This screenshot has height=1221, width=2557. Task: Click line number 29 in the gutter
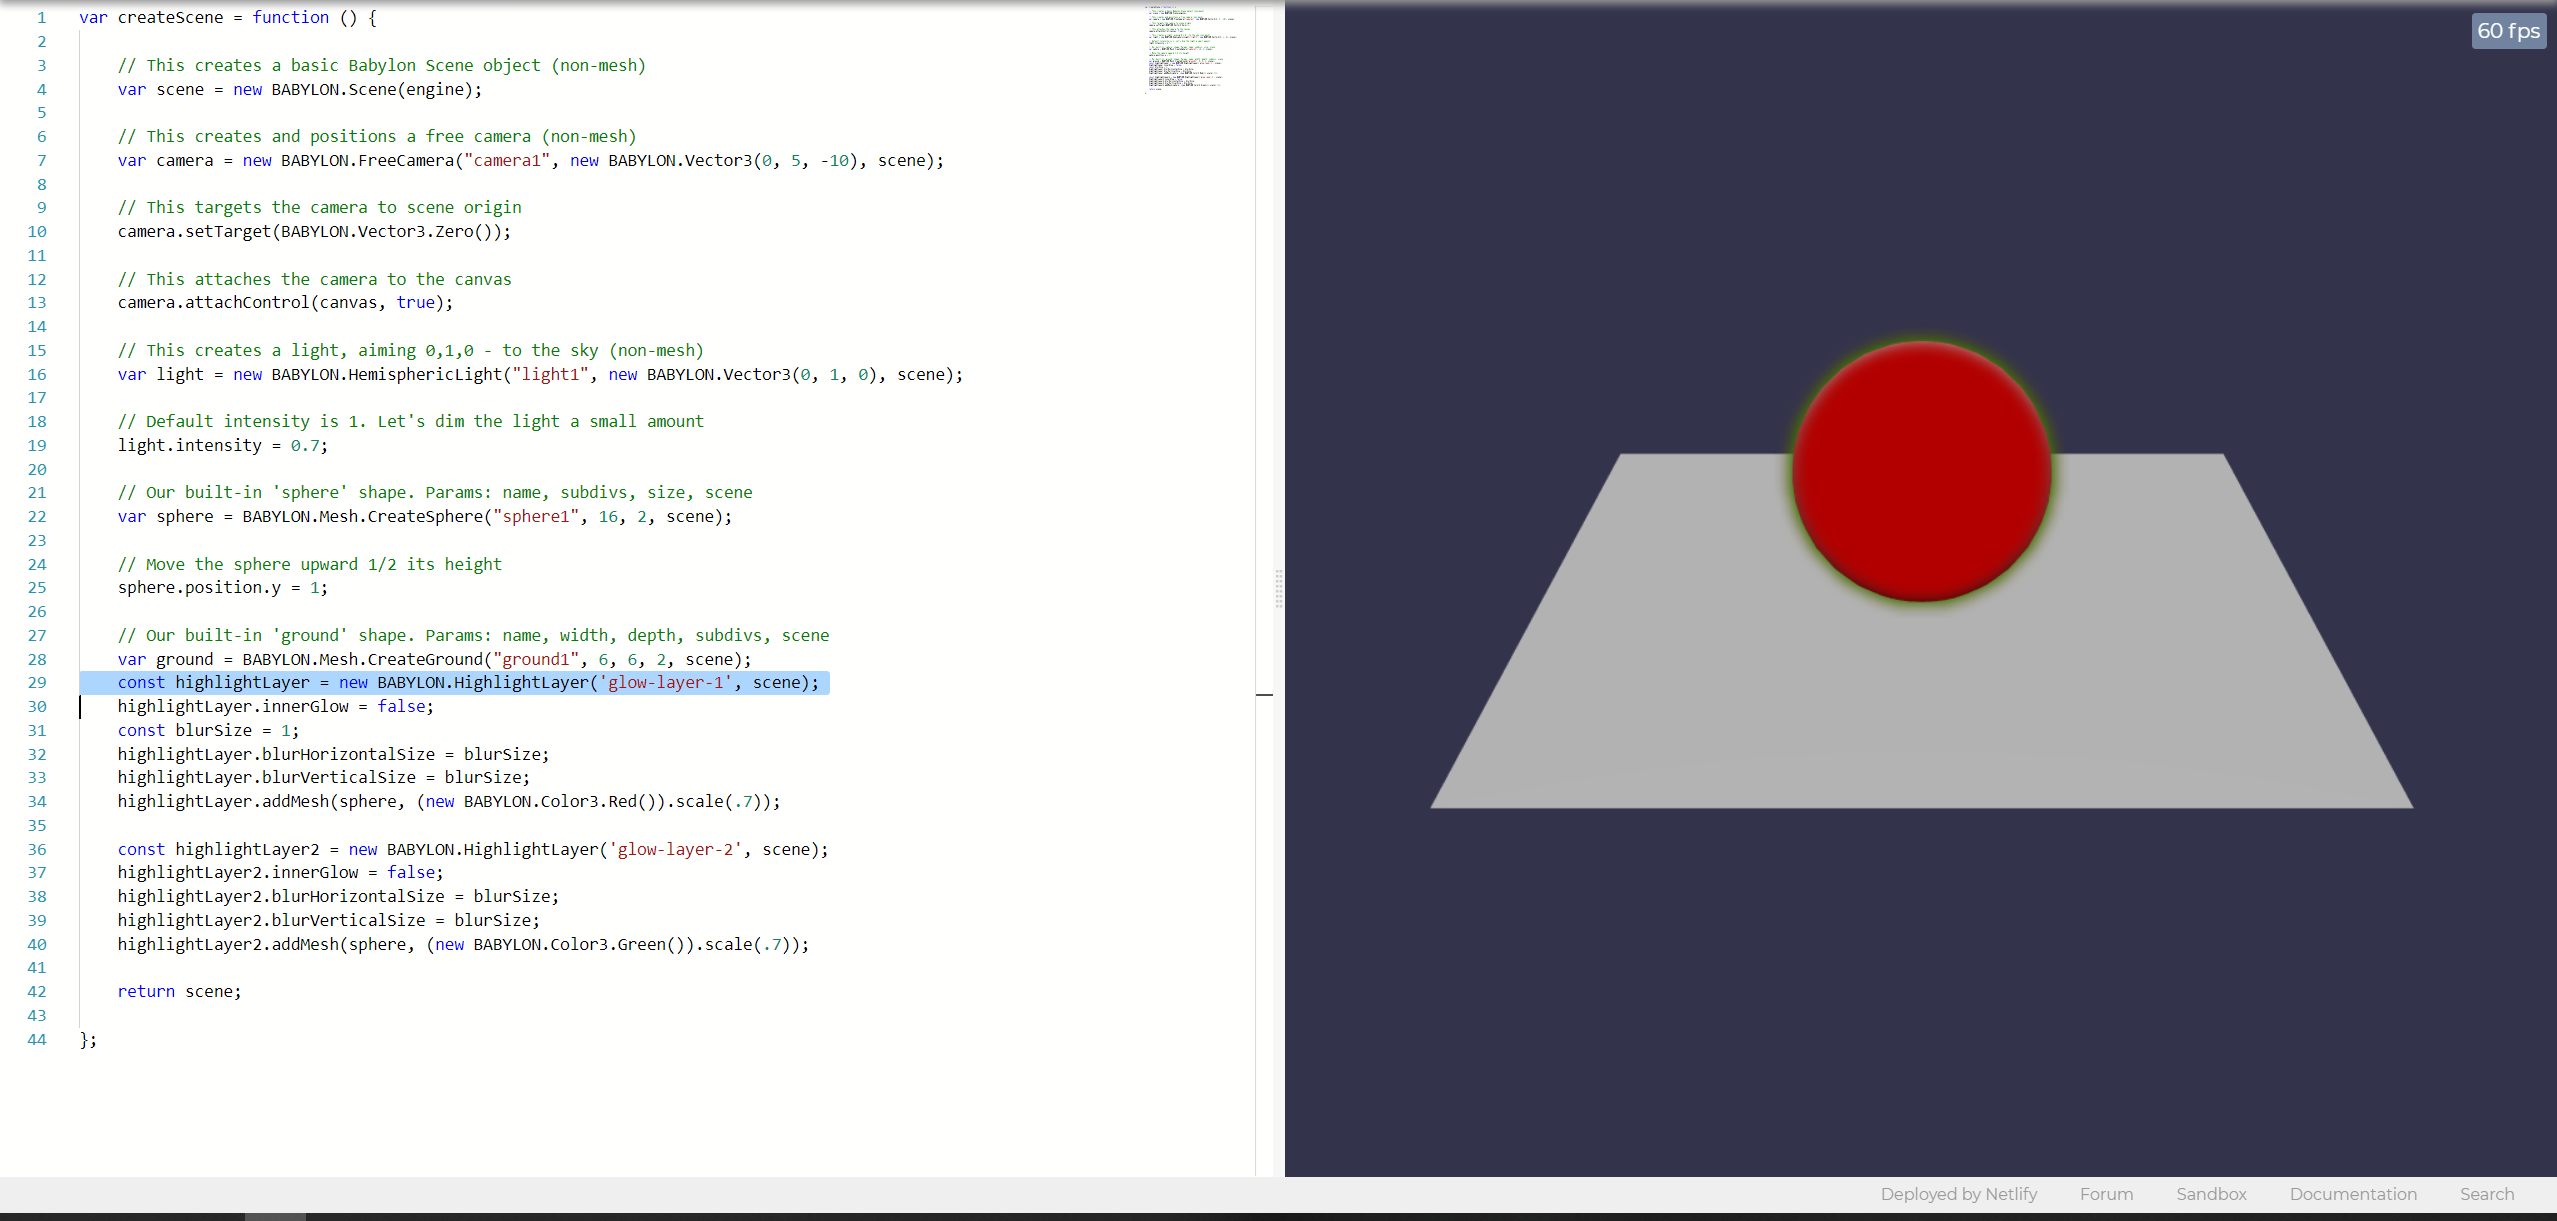(37, 682)
